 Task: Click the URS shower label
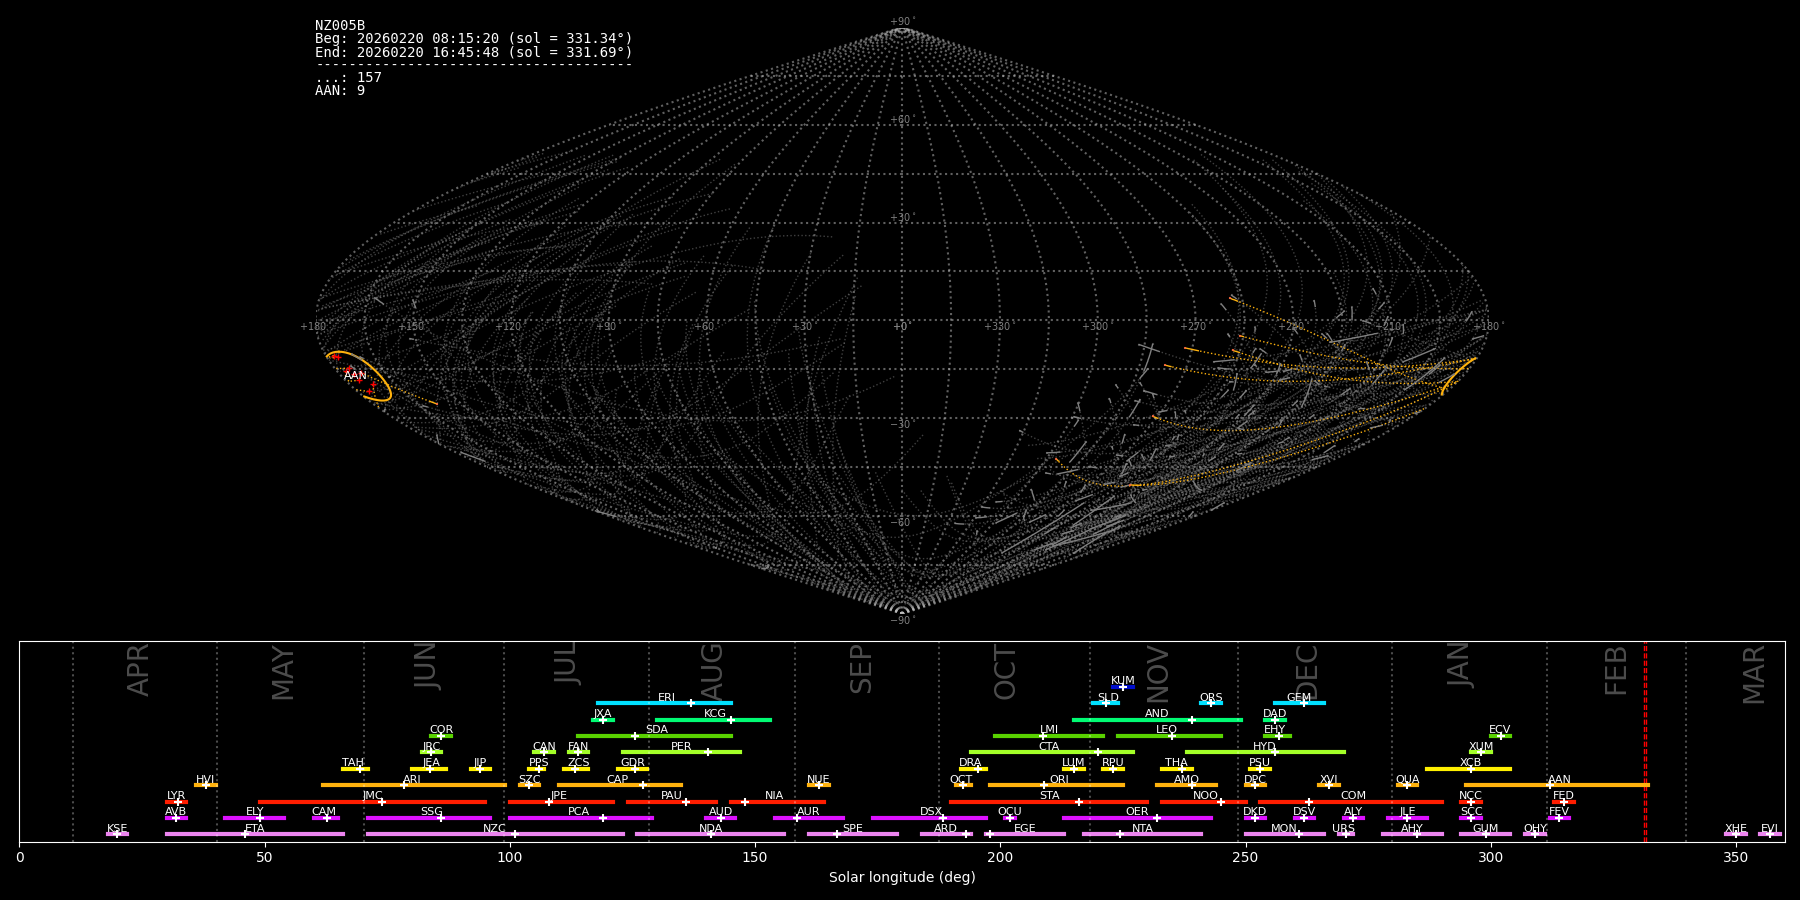(x=1343, y=829)
